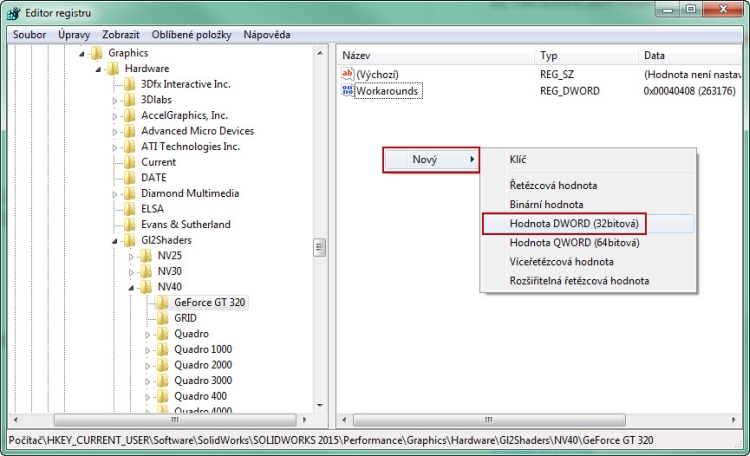The image size is (750, 456).
Task: Choose Víceřetězcová hodnota
Action: click(588, 262)
